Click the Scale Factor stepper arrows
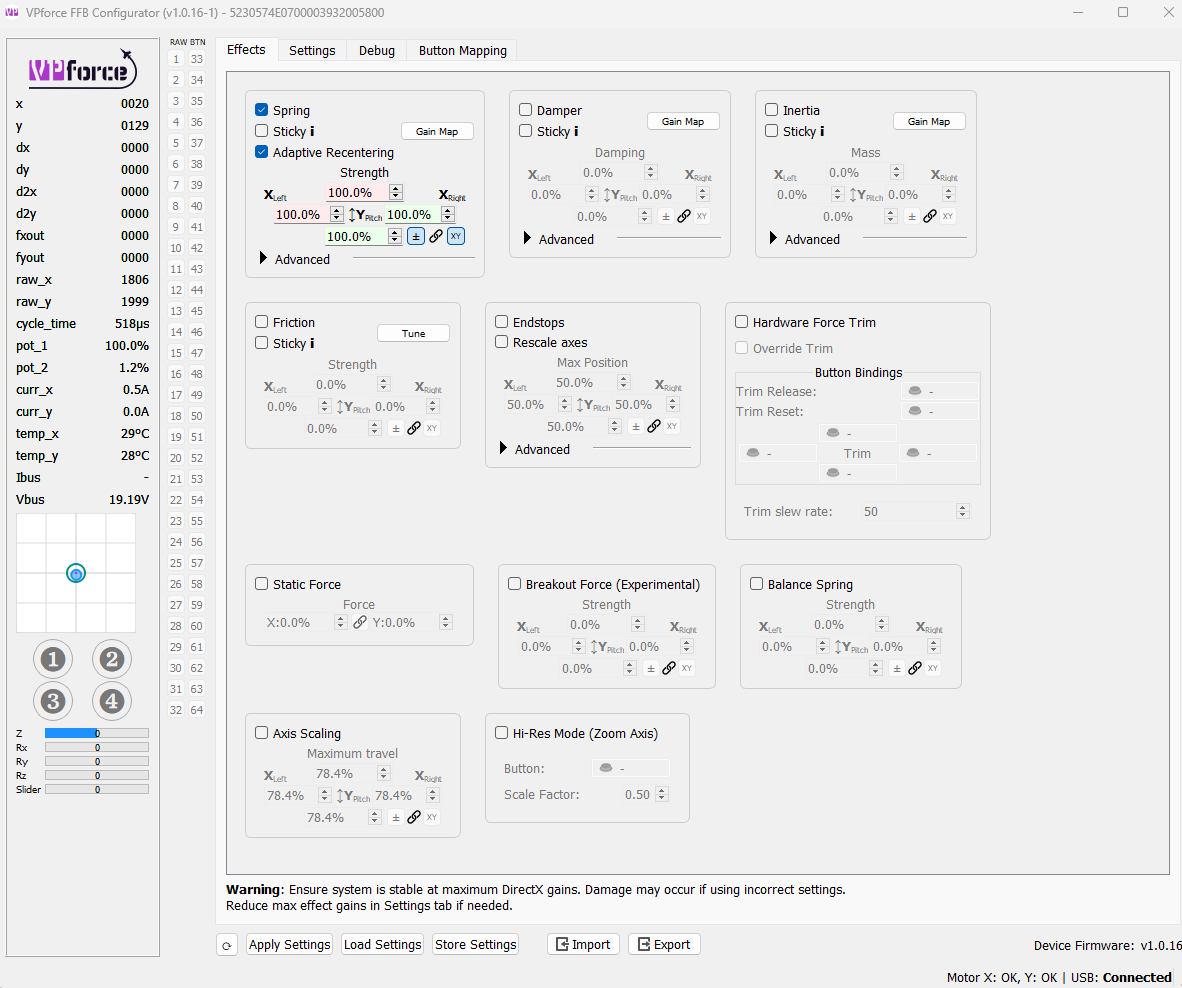The width and height of the screenshot is (1182, 988). [x=662, y=794]
